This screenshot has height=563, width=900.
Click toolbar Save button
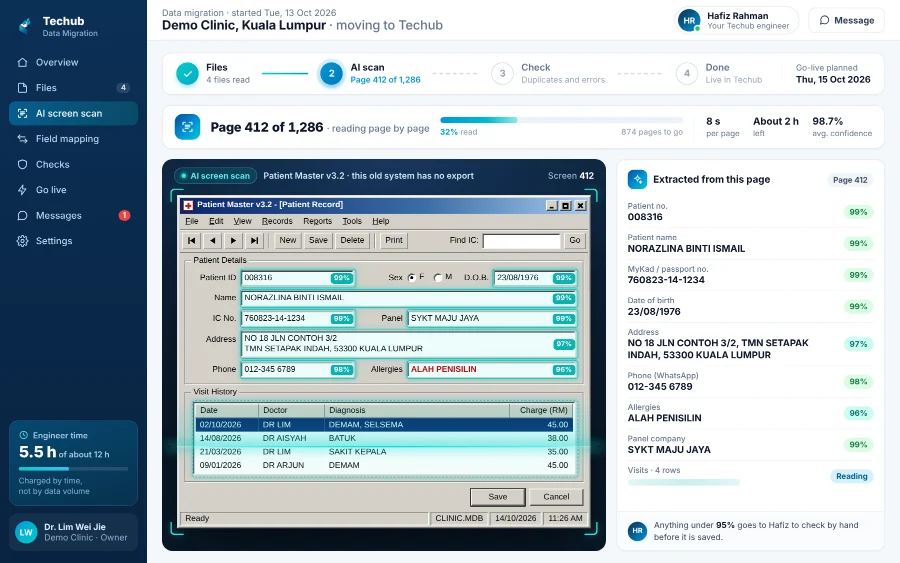318,240
